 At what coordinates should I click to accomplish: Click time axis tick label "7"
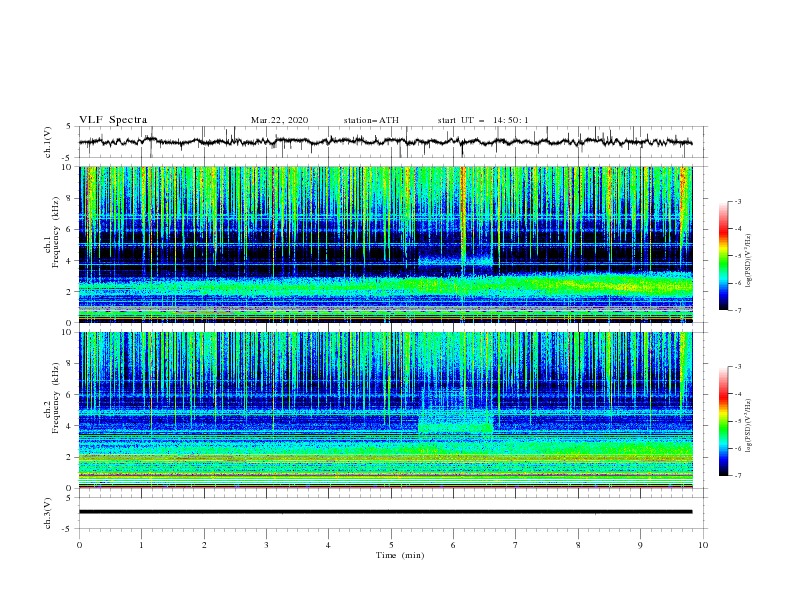(x=516, y=545)
